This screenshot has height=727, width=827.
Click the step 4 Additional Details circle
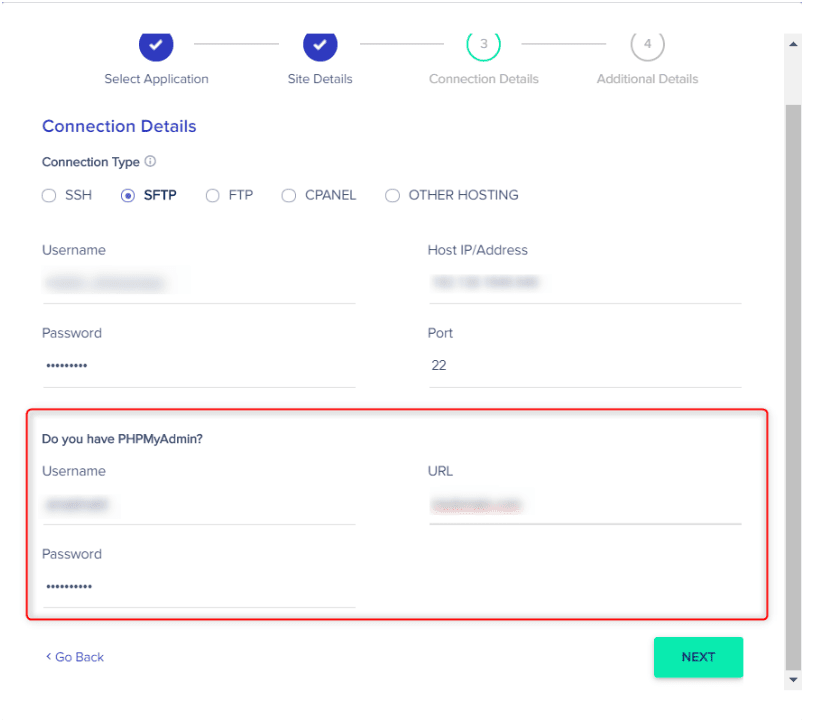[x=647, y=45]
